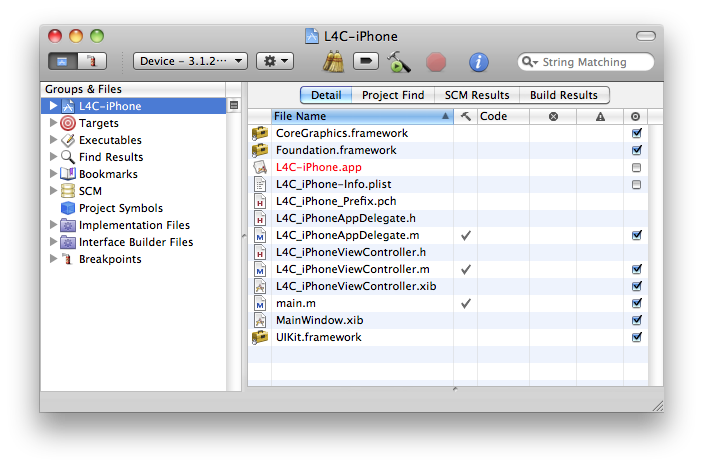This screenshot has height=467, width=704.
Task: Click the Find Results magnifier icon
Action: point(68,157)
